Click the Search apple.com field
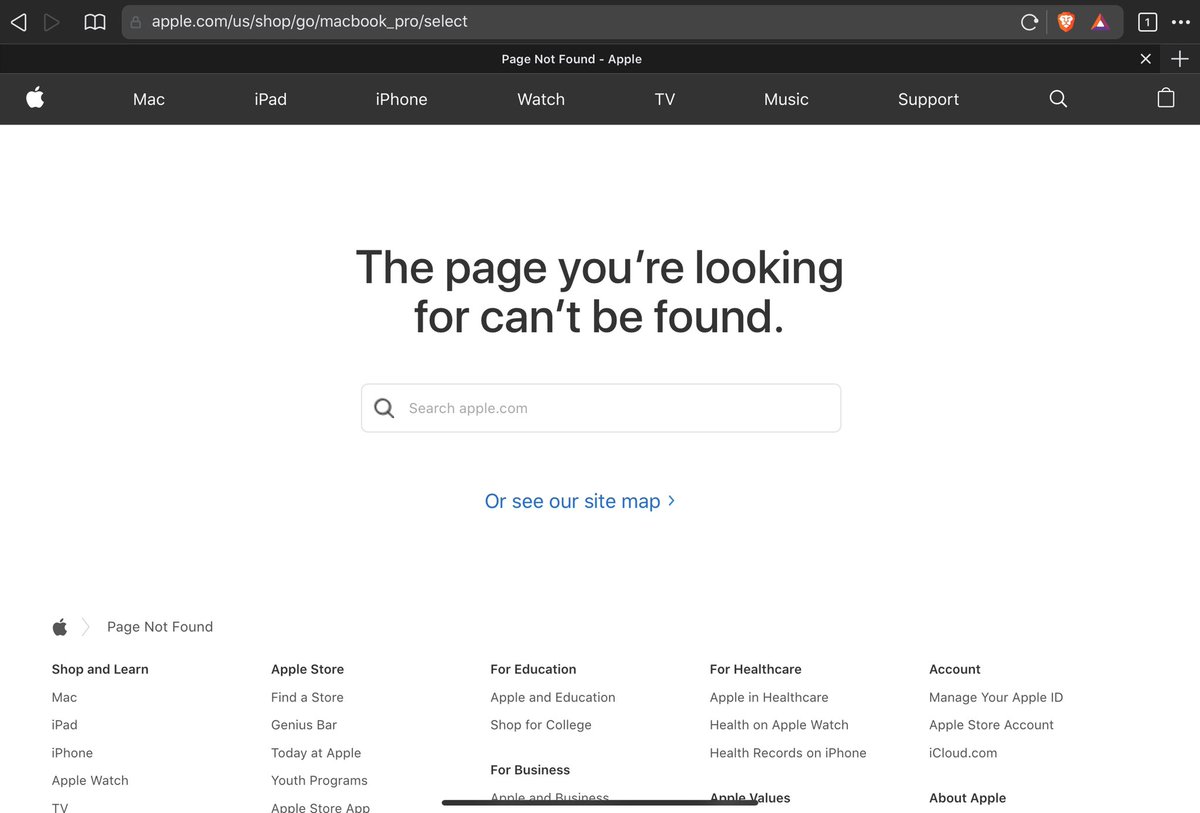This screenshot has width=1200, height=813. tap(601, 408)
